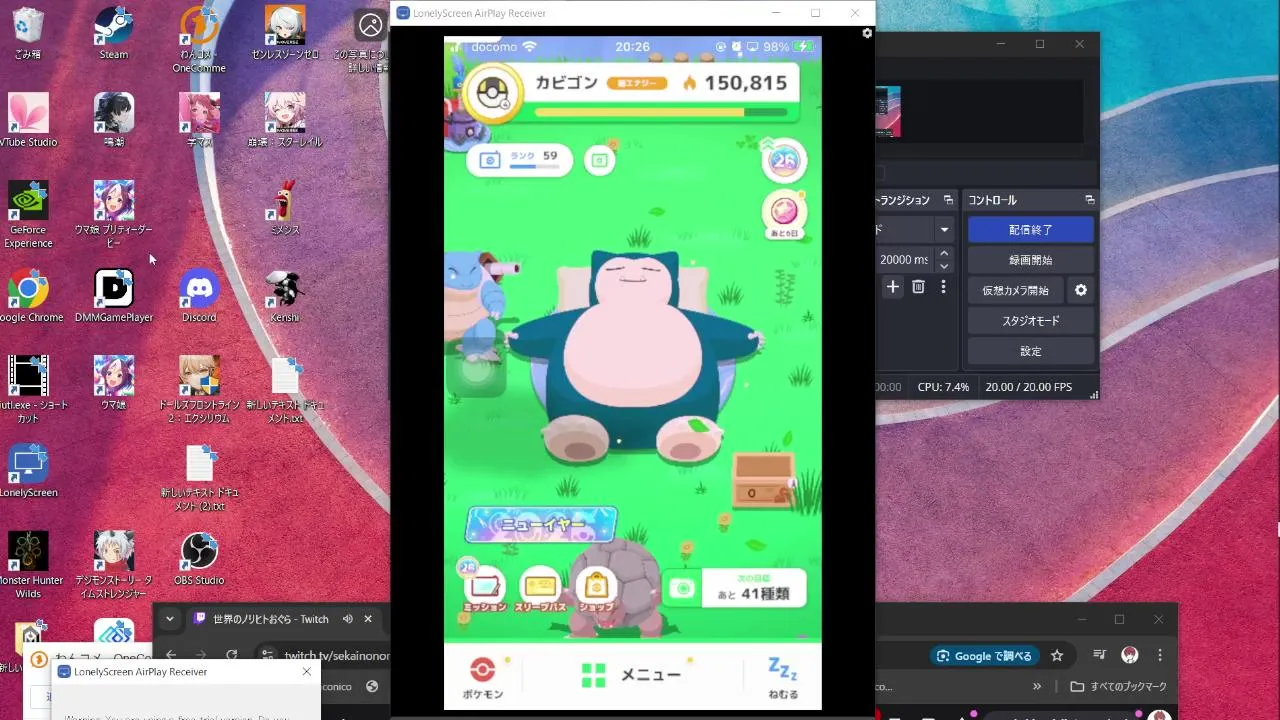Open virtual camera settings gear in OBS
The width and height of the screenshot is (1280, 720).
click(1081, 290)
